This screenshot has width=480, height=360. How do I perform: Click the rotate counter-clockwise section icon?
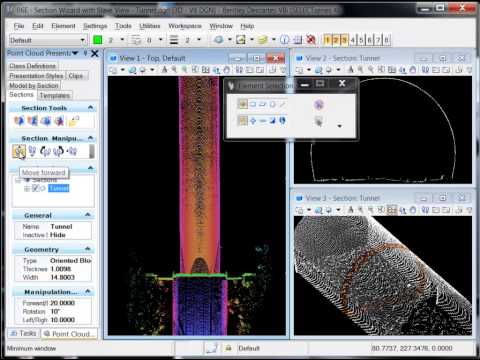pos(45,152)
